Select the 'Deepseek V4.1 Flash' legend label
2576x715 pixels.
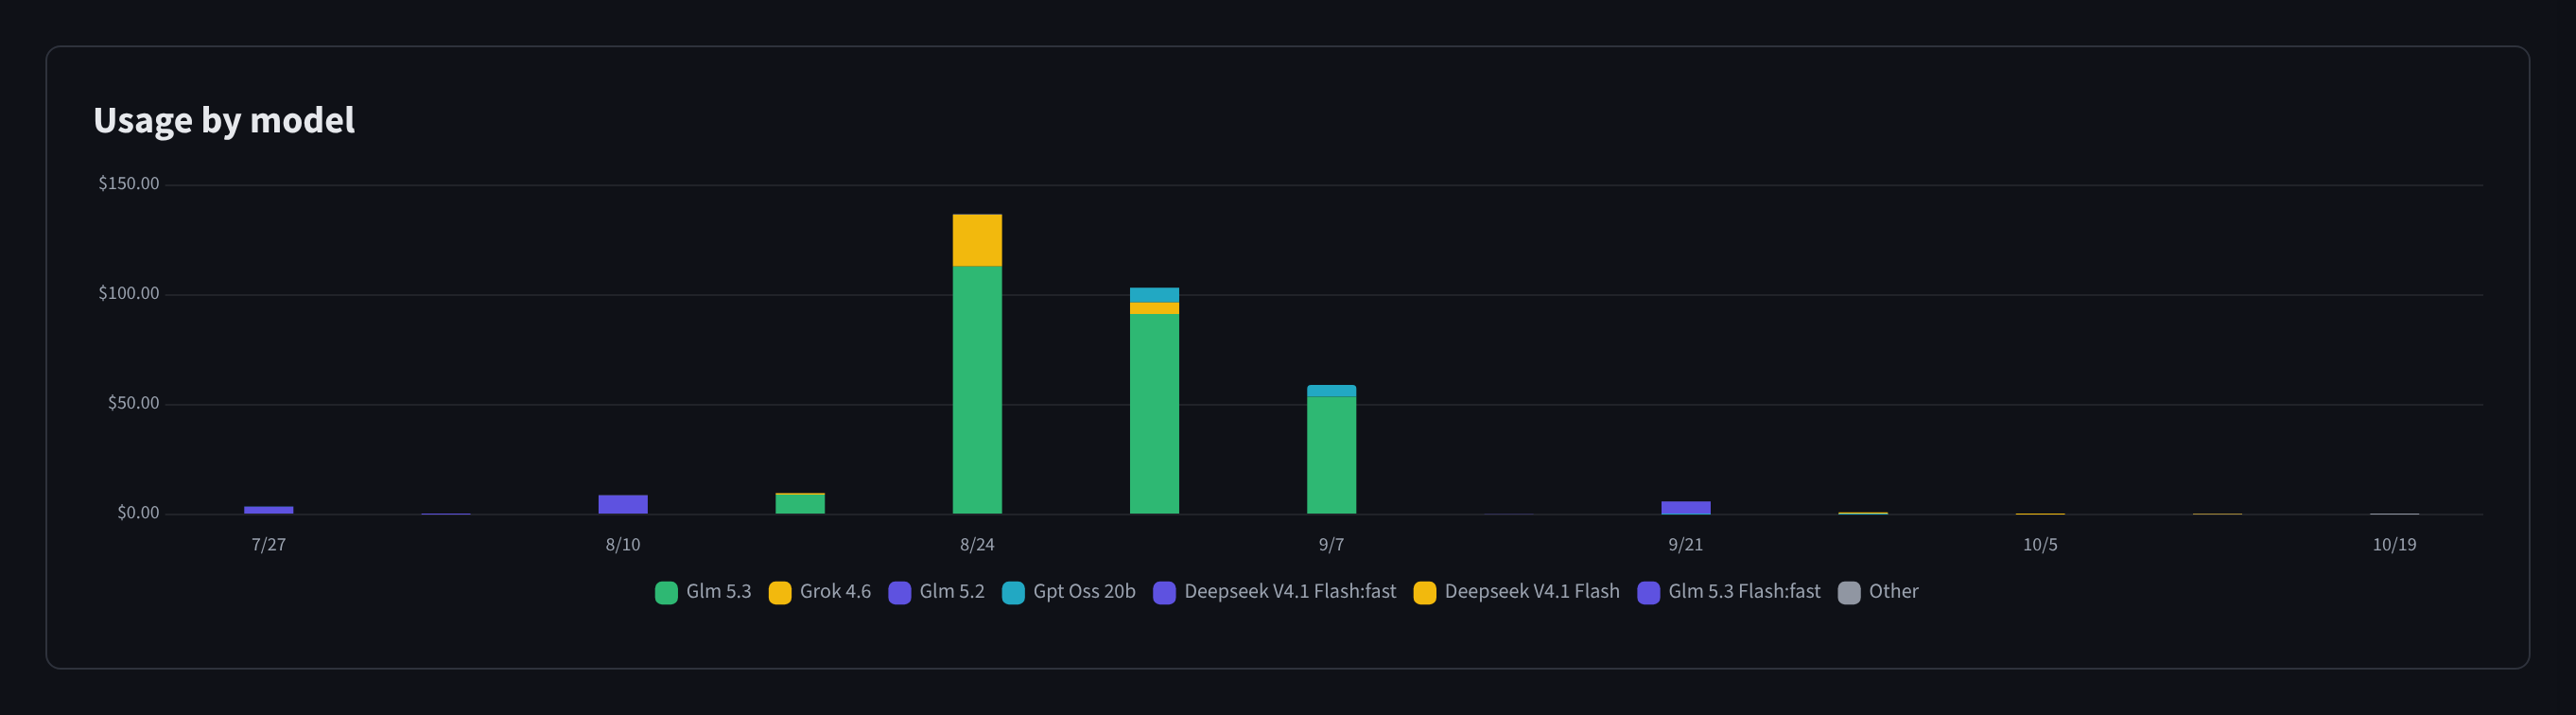coord(1532,591)
